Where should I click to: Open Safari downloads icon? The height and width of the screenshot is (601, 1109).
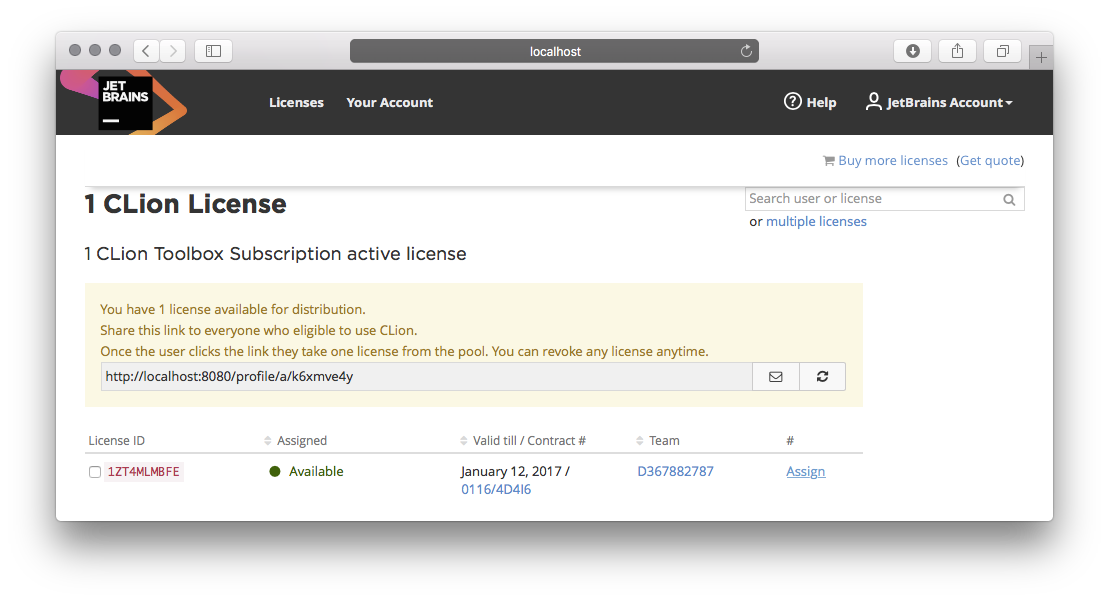[x=912, y=51]
